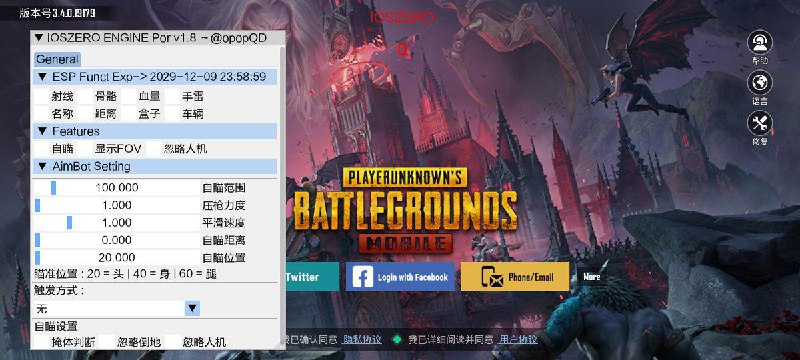Image resolution: width=800 pixels, height=360 pixels.
Task: Click the 瞄准位置 hint text line
Action: (125, 274)
